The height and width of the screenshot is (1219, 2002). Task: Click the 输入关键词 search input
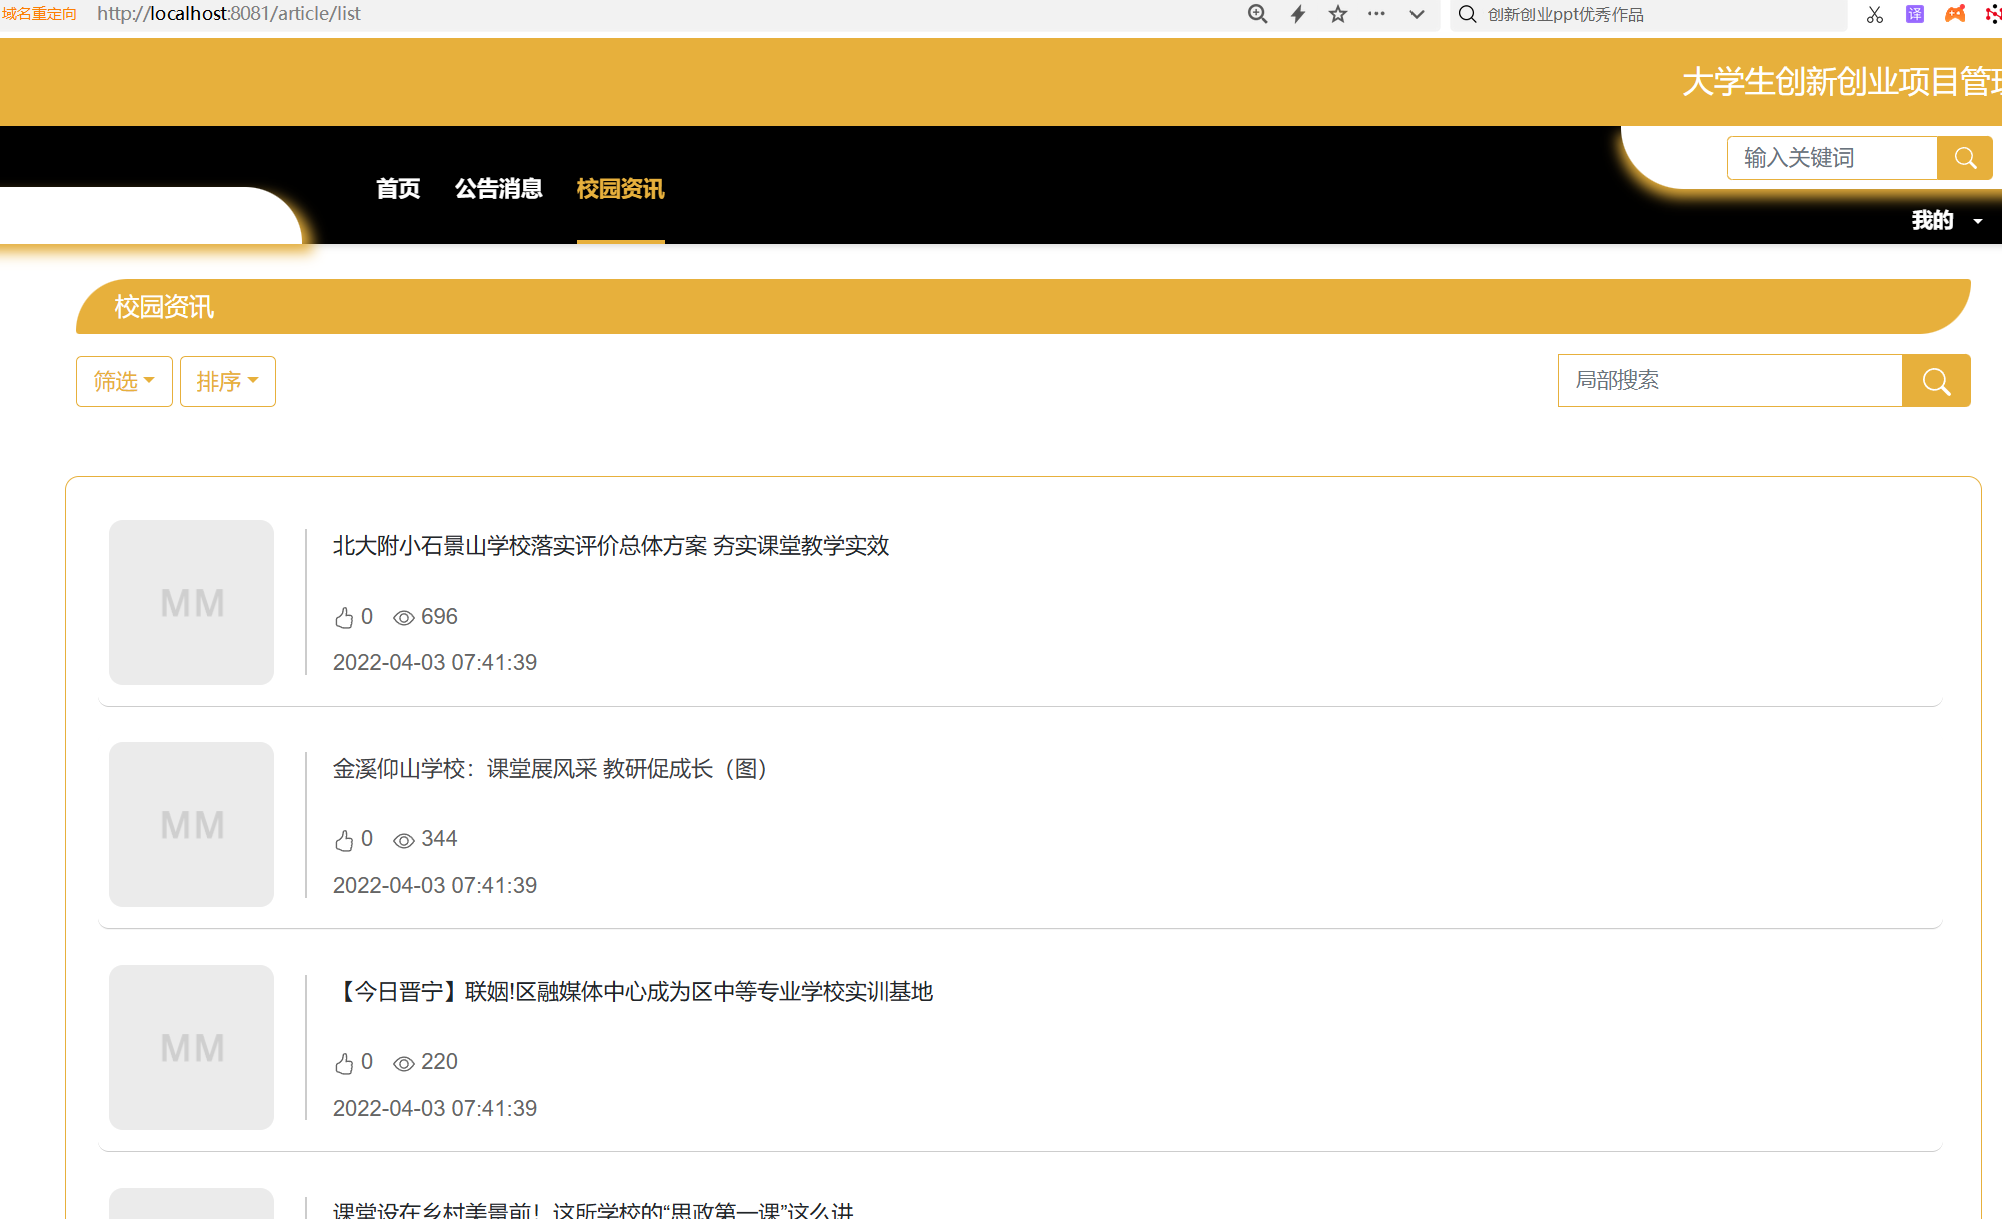[x=1832, y=158]
